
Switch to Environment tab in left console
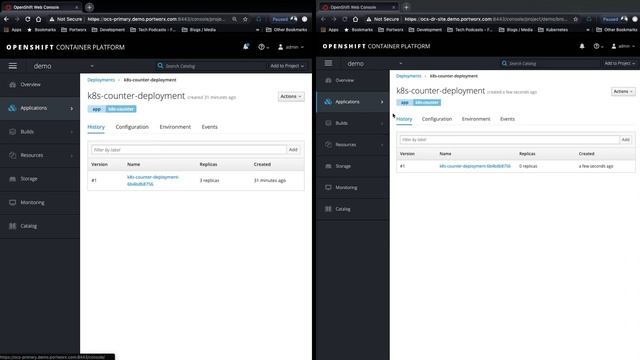pyautogui.click(x=175, y=127)
